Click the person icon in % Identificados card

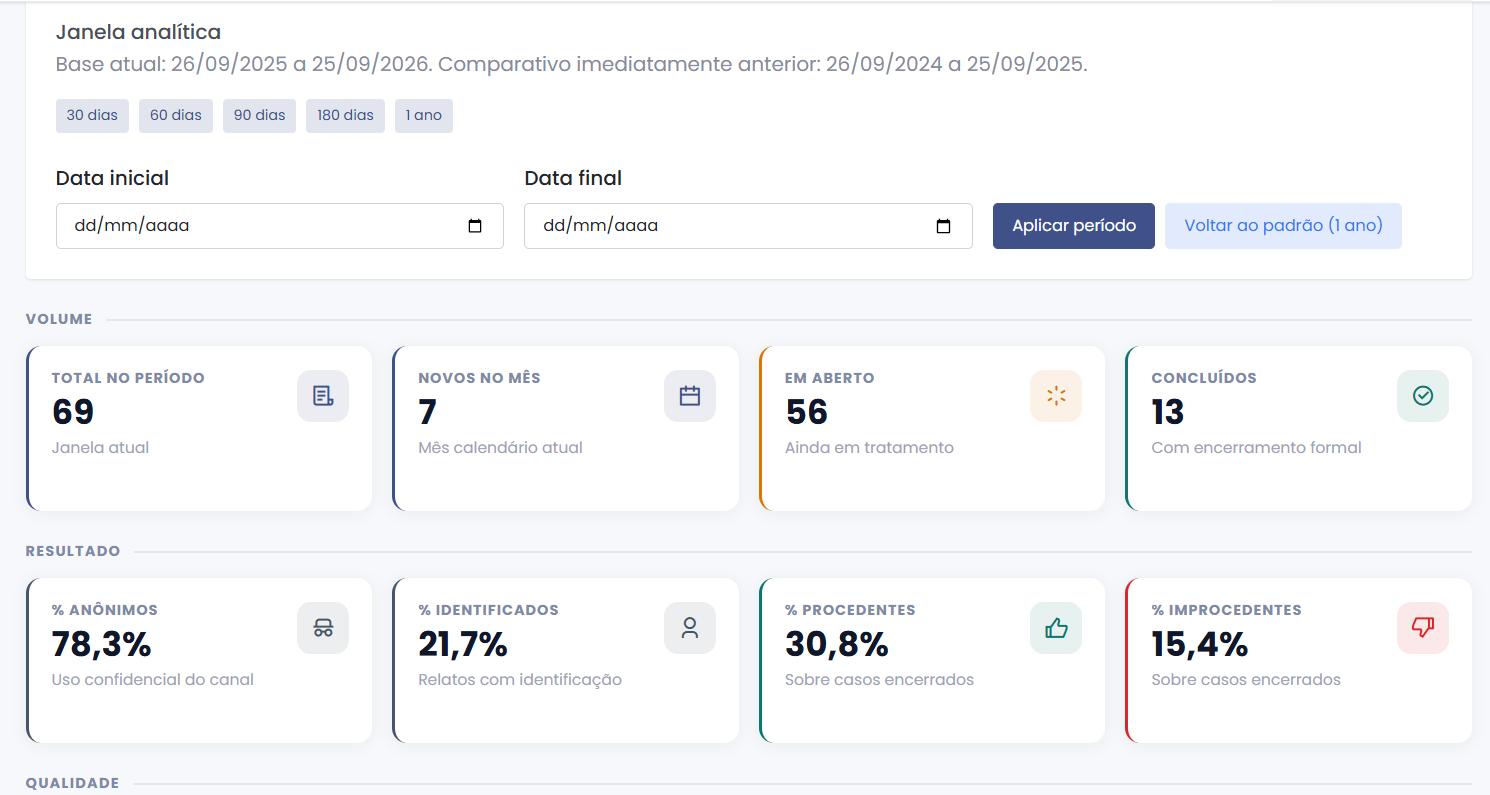[x=690, y=628]
